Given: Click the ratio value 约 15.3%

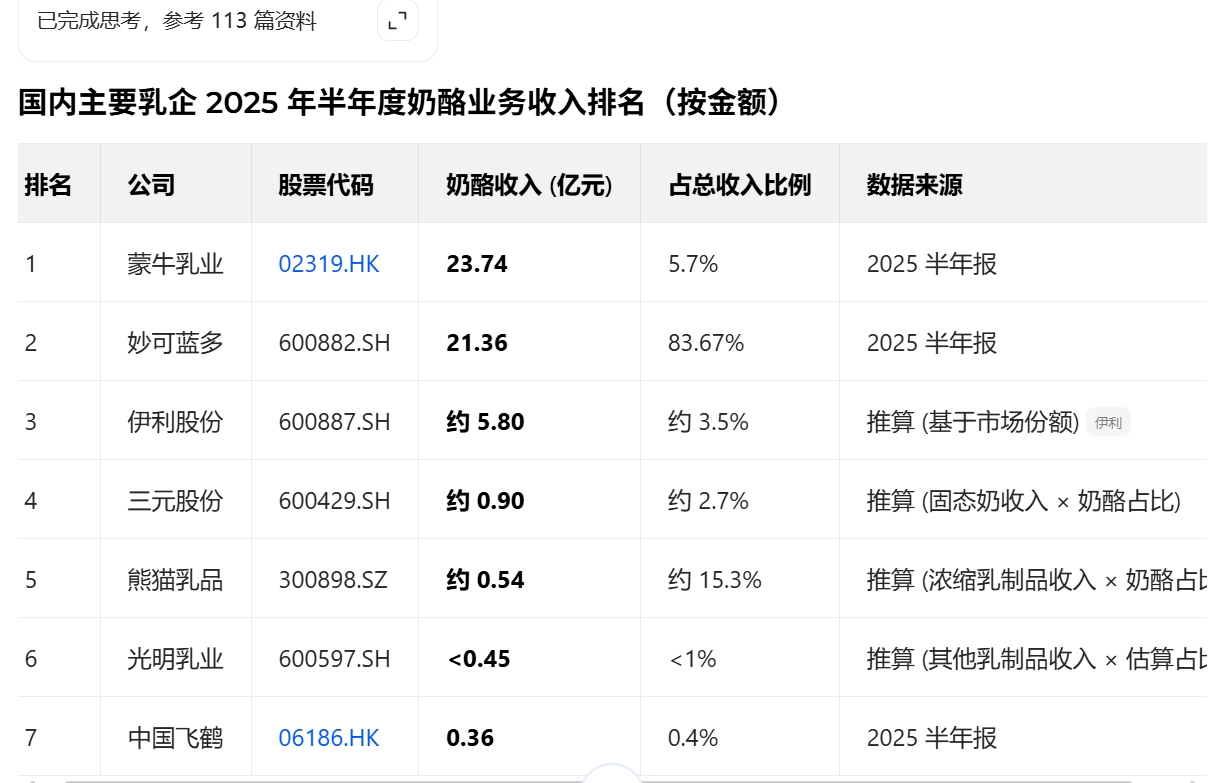Looking at the screenshot, I should pyautogui.click(x=715, y=580).
